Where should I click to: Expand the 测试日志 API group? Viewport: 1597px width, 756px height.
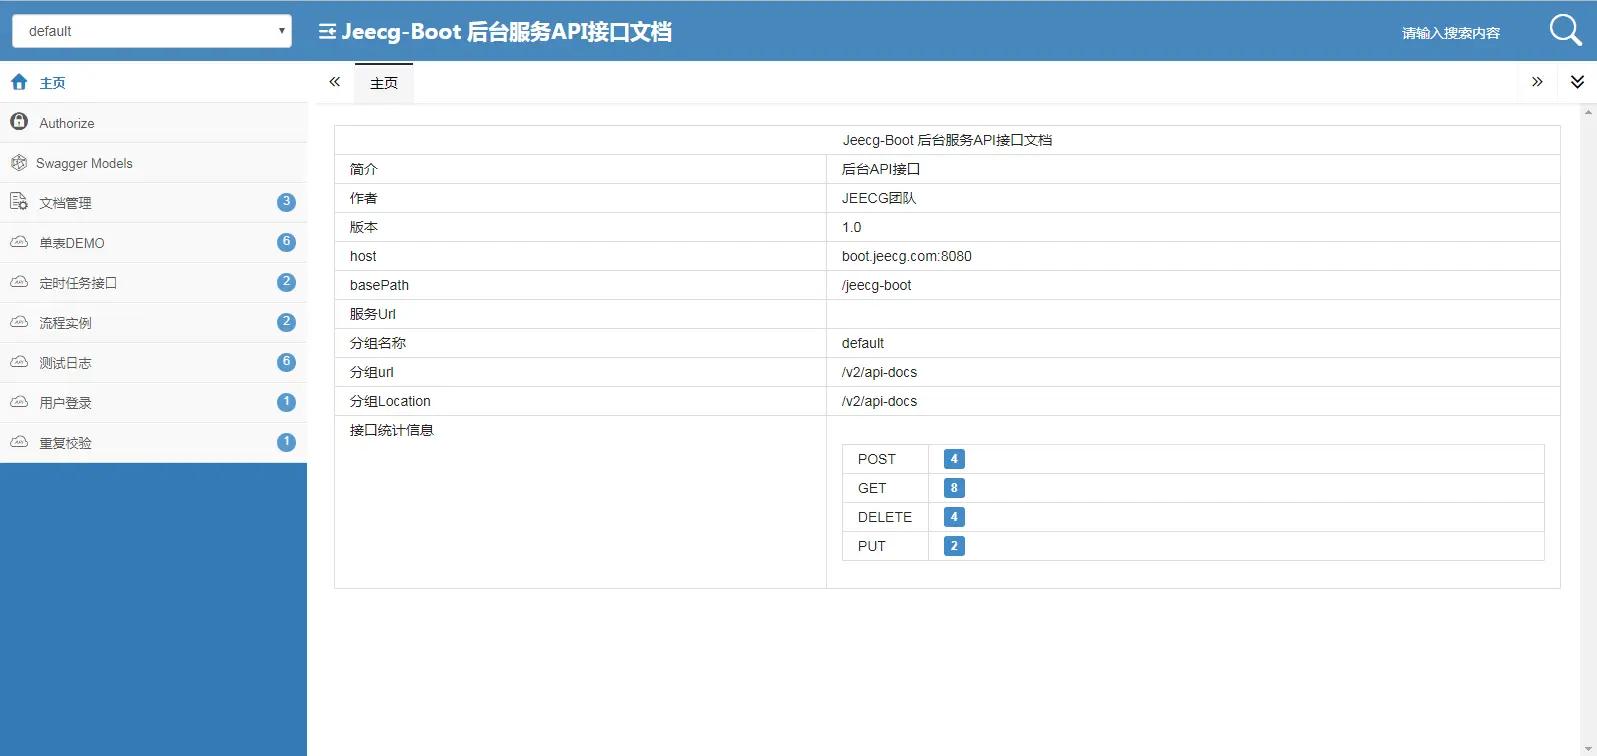(x=153, y=362)
